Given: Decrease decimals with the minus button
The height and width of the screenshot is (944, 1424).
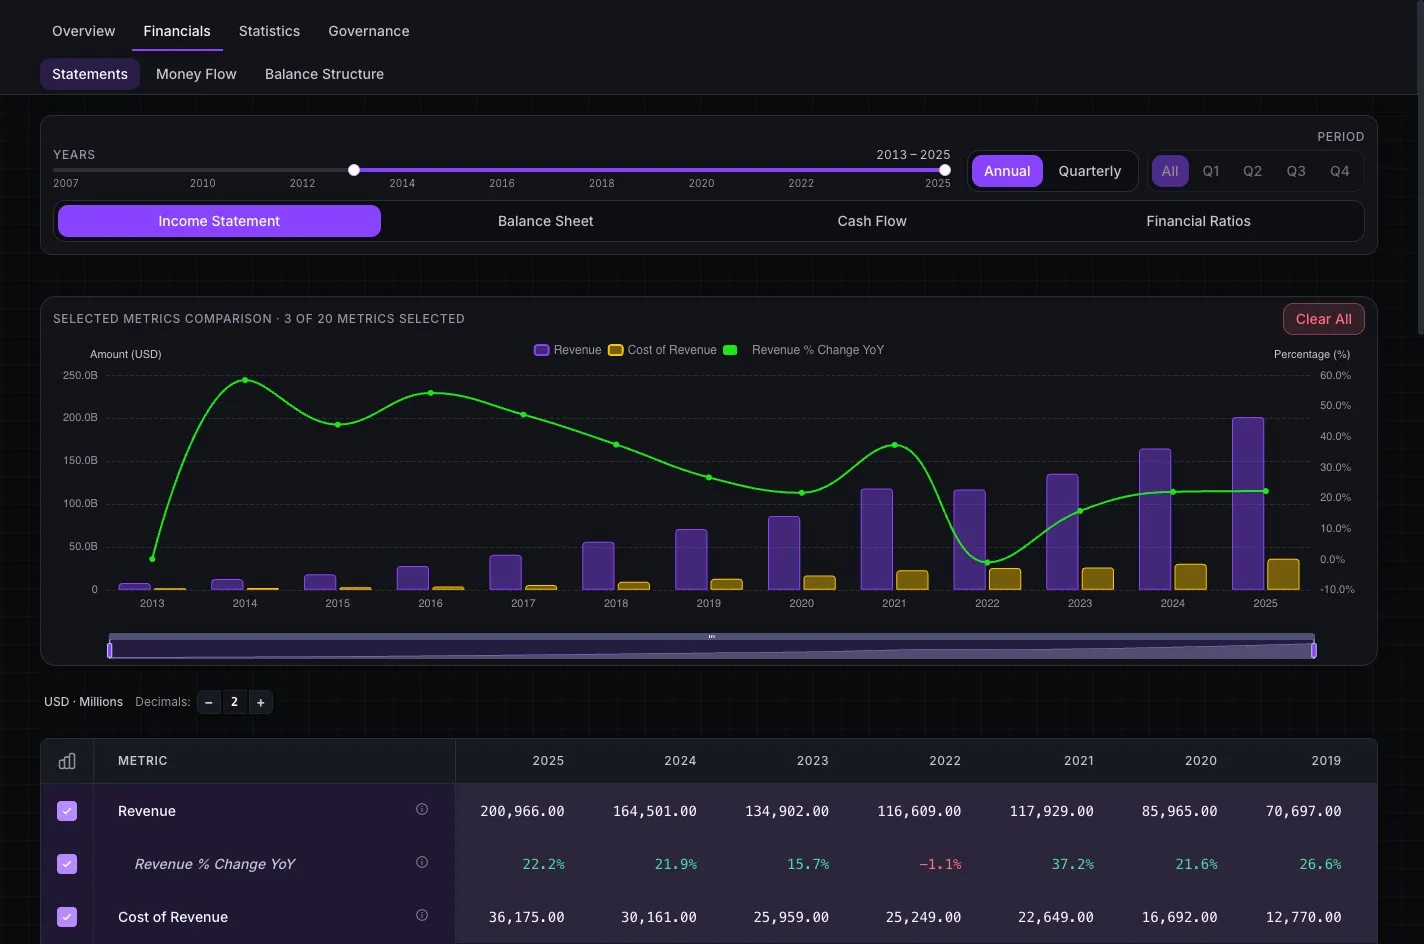Looking at the screenshot, I should tap(209, 702).
